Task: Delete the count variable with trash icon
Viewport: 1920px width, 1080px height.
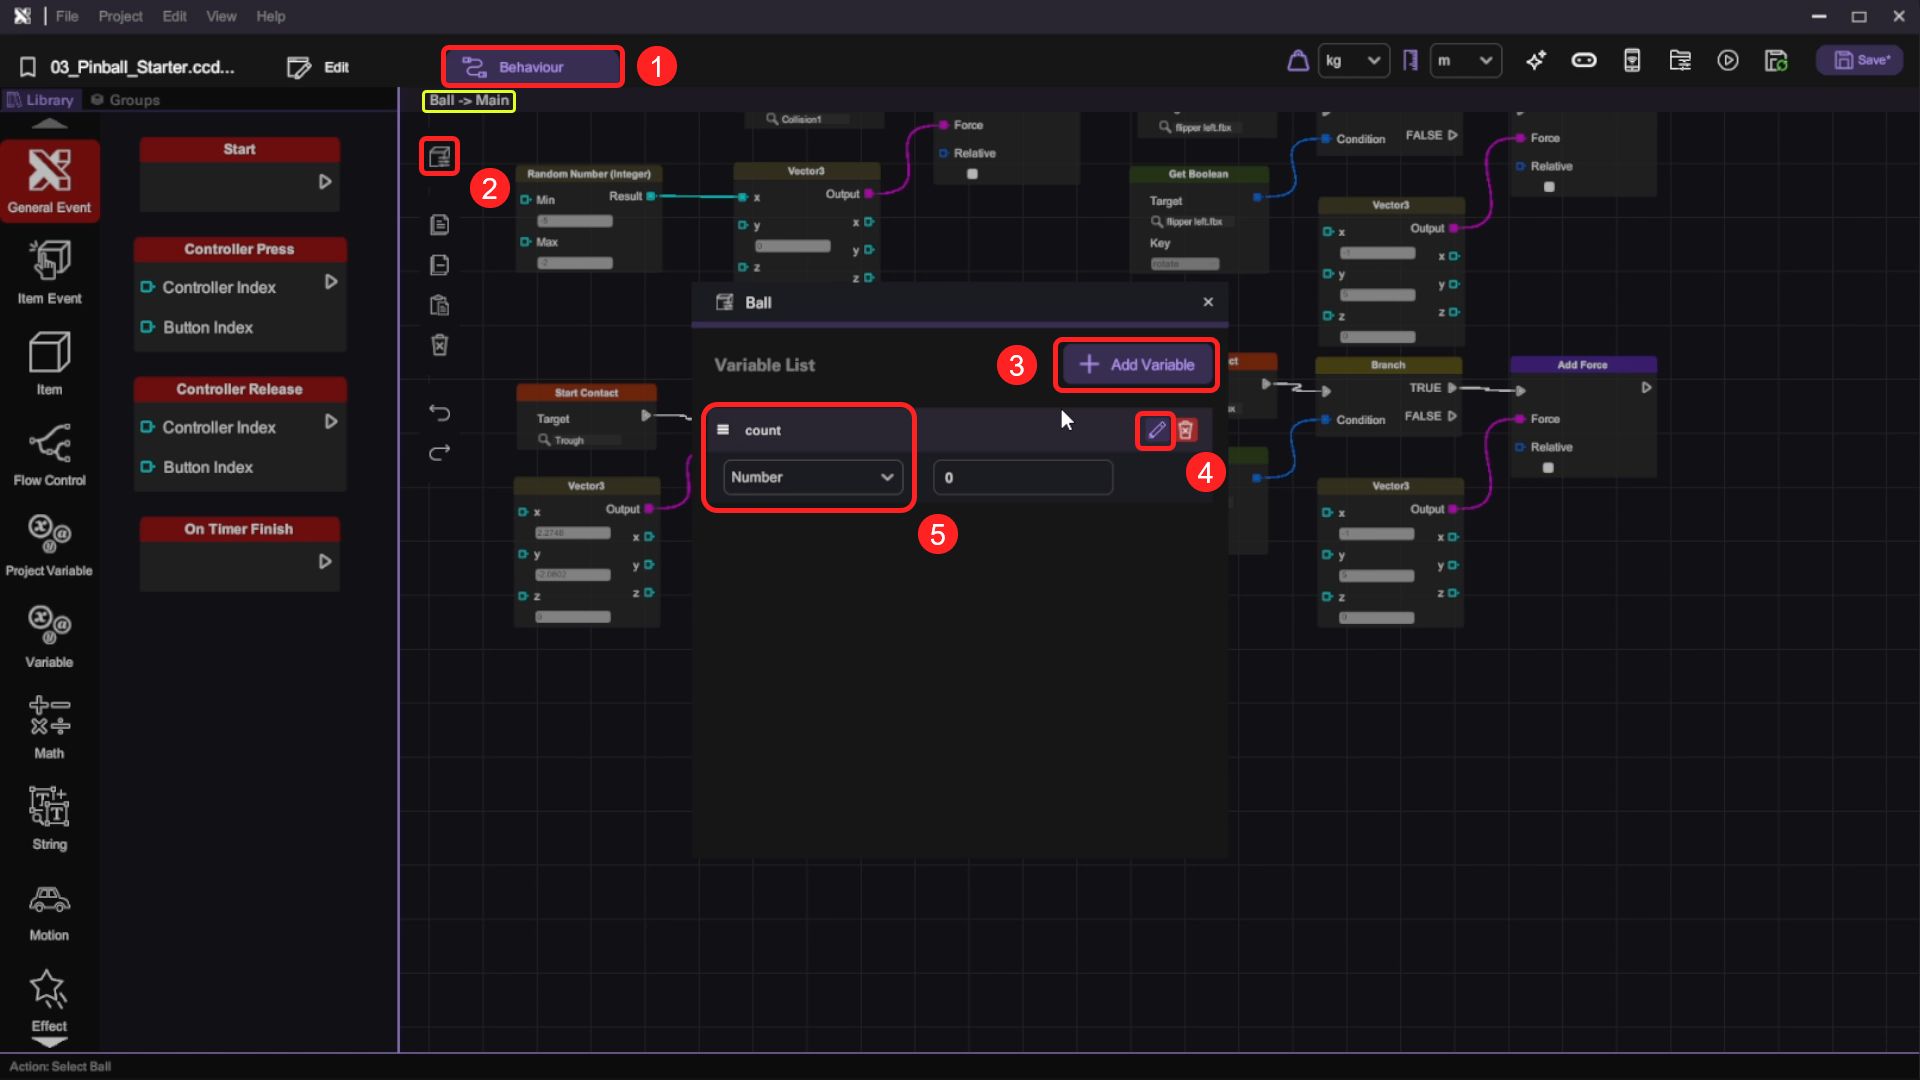Action: (1186, 430)
